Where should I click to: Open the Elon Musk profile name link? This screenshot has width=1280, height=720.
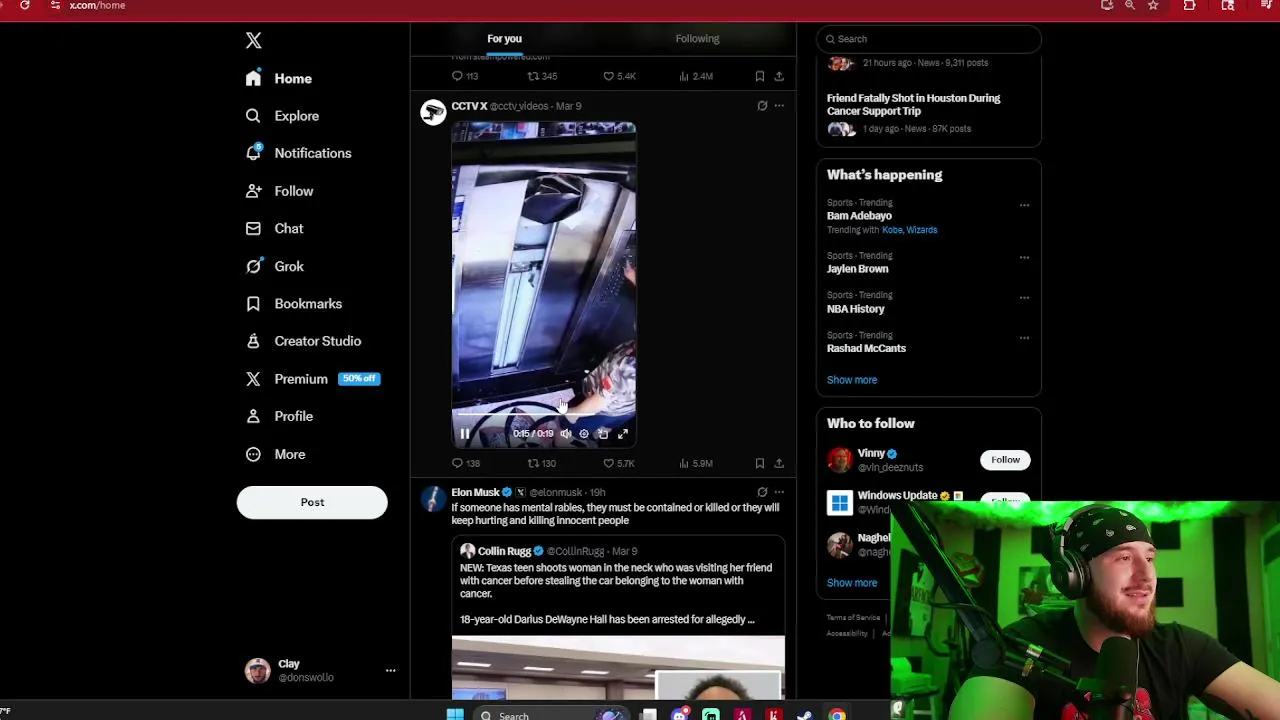point(475,492)
